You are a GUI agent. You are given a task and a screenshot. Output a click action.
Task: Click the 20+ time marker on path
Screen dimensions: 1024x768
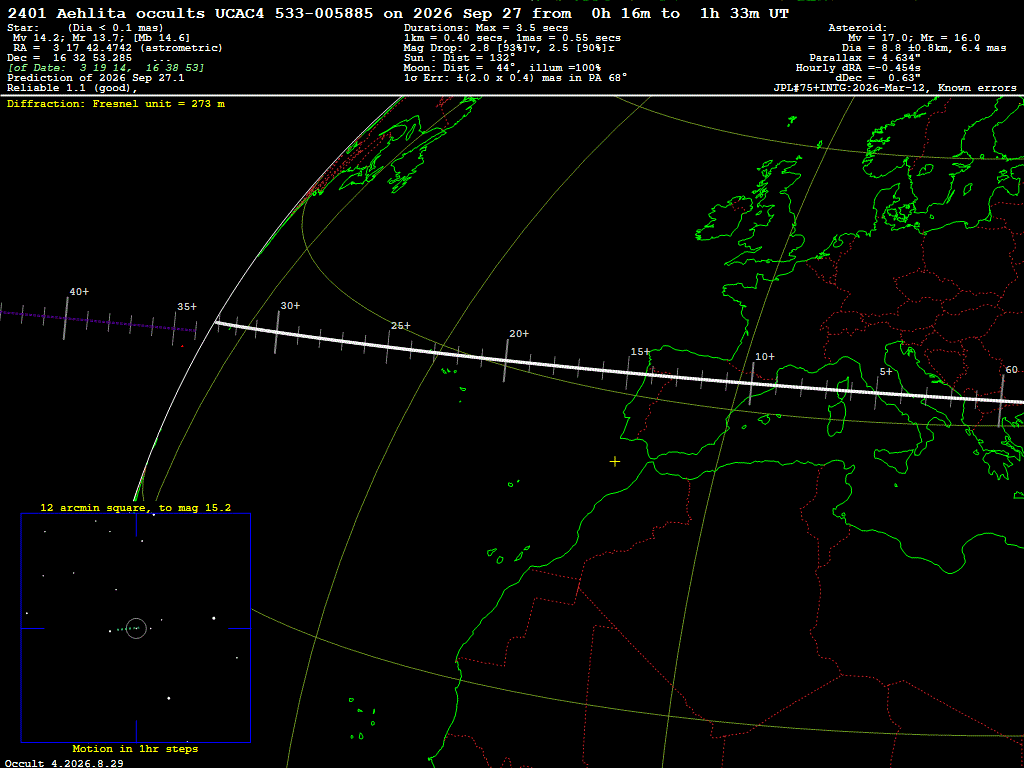pos(519,334)
